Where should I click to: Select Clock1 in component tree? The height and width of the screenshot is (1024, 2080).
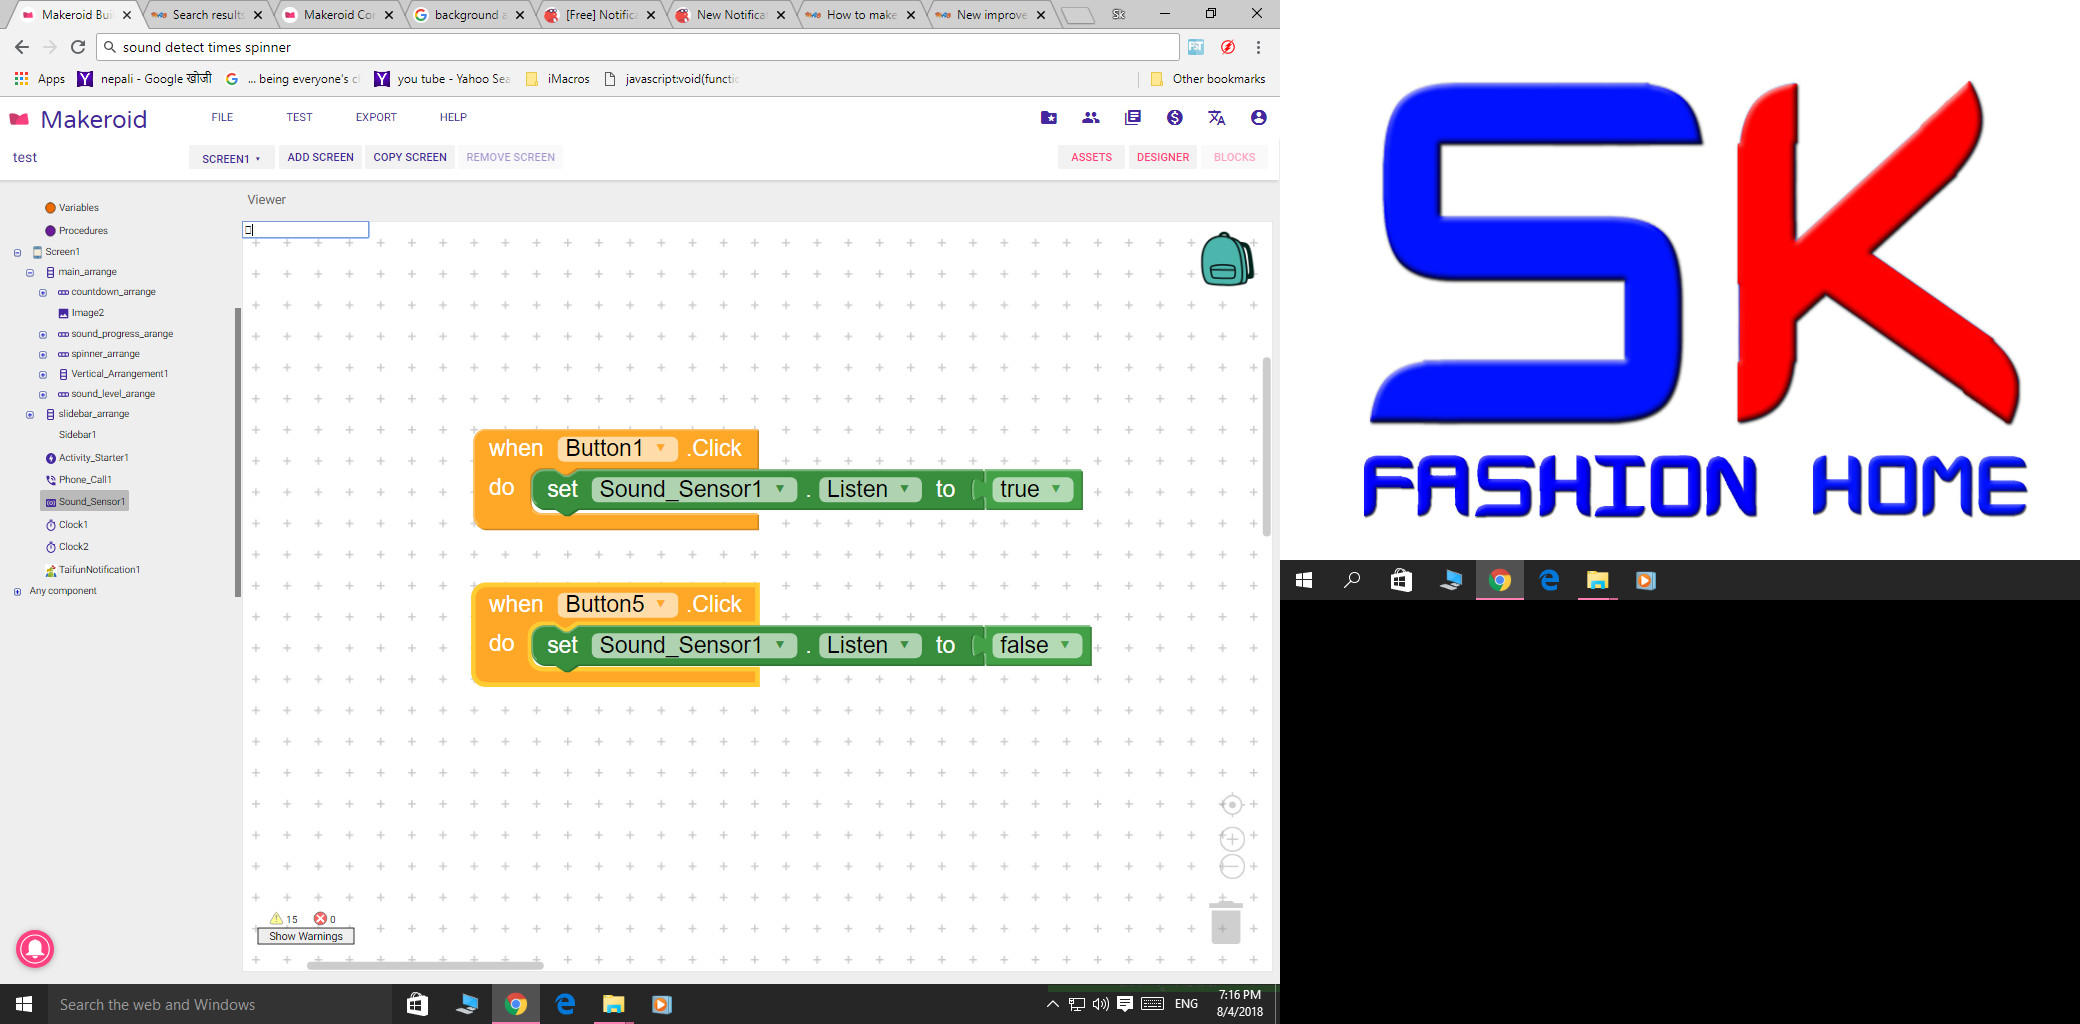click(67, 525)
